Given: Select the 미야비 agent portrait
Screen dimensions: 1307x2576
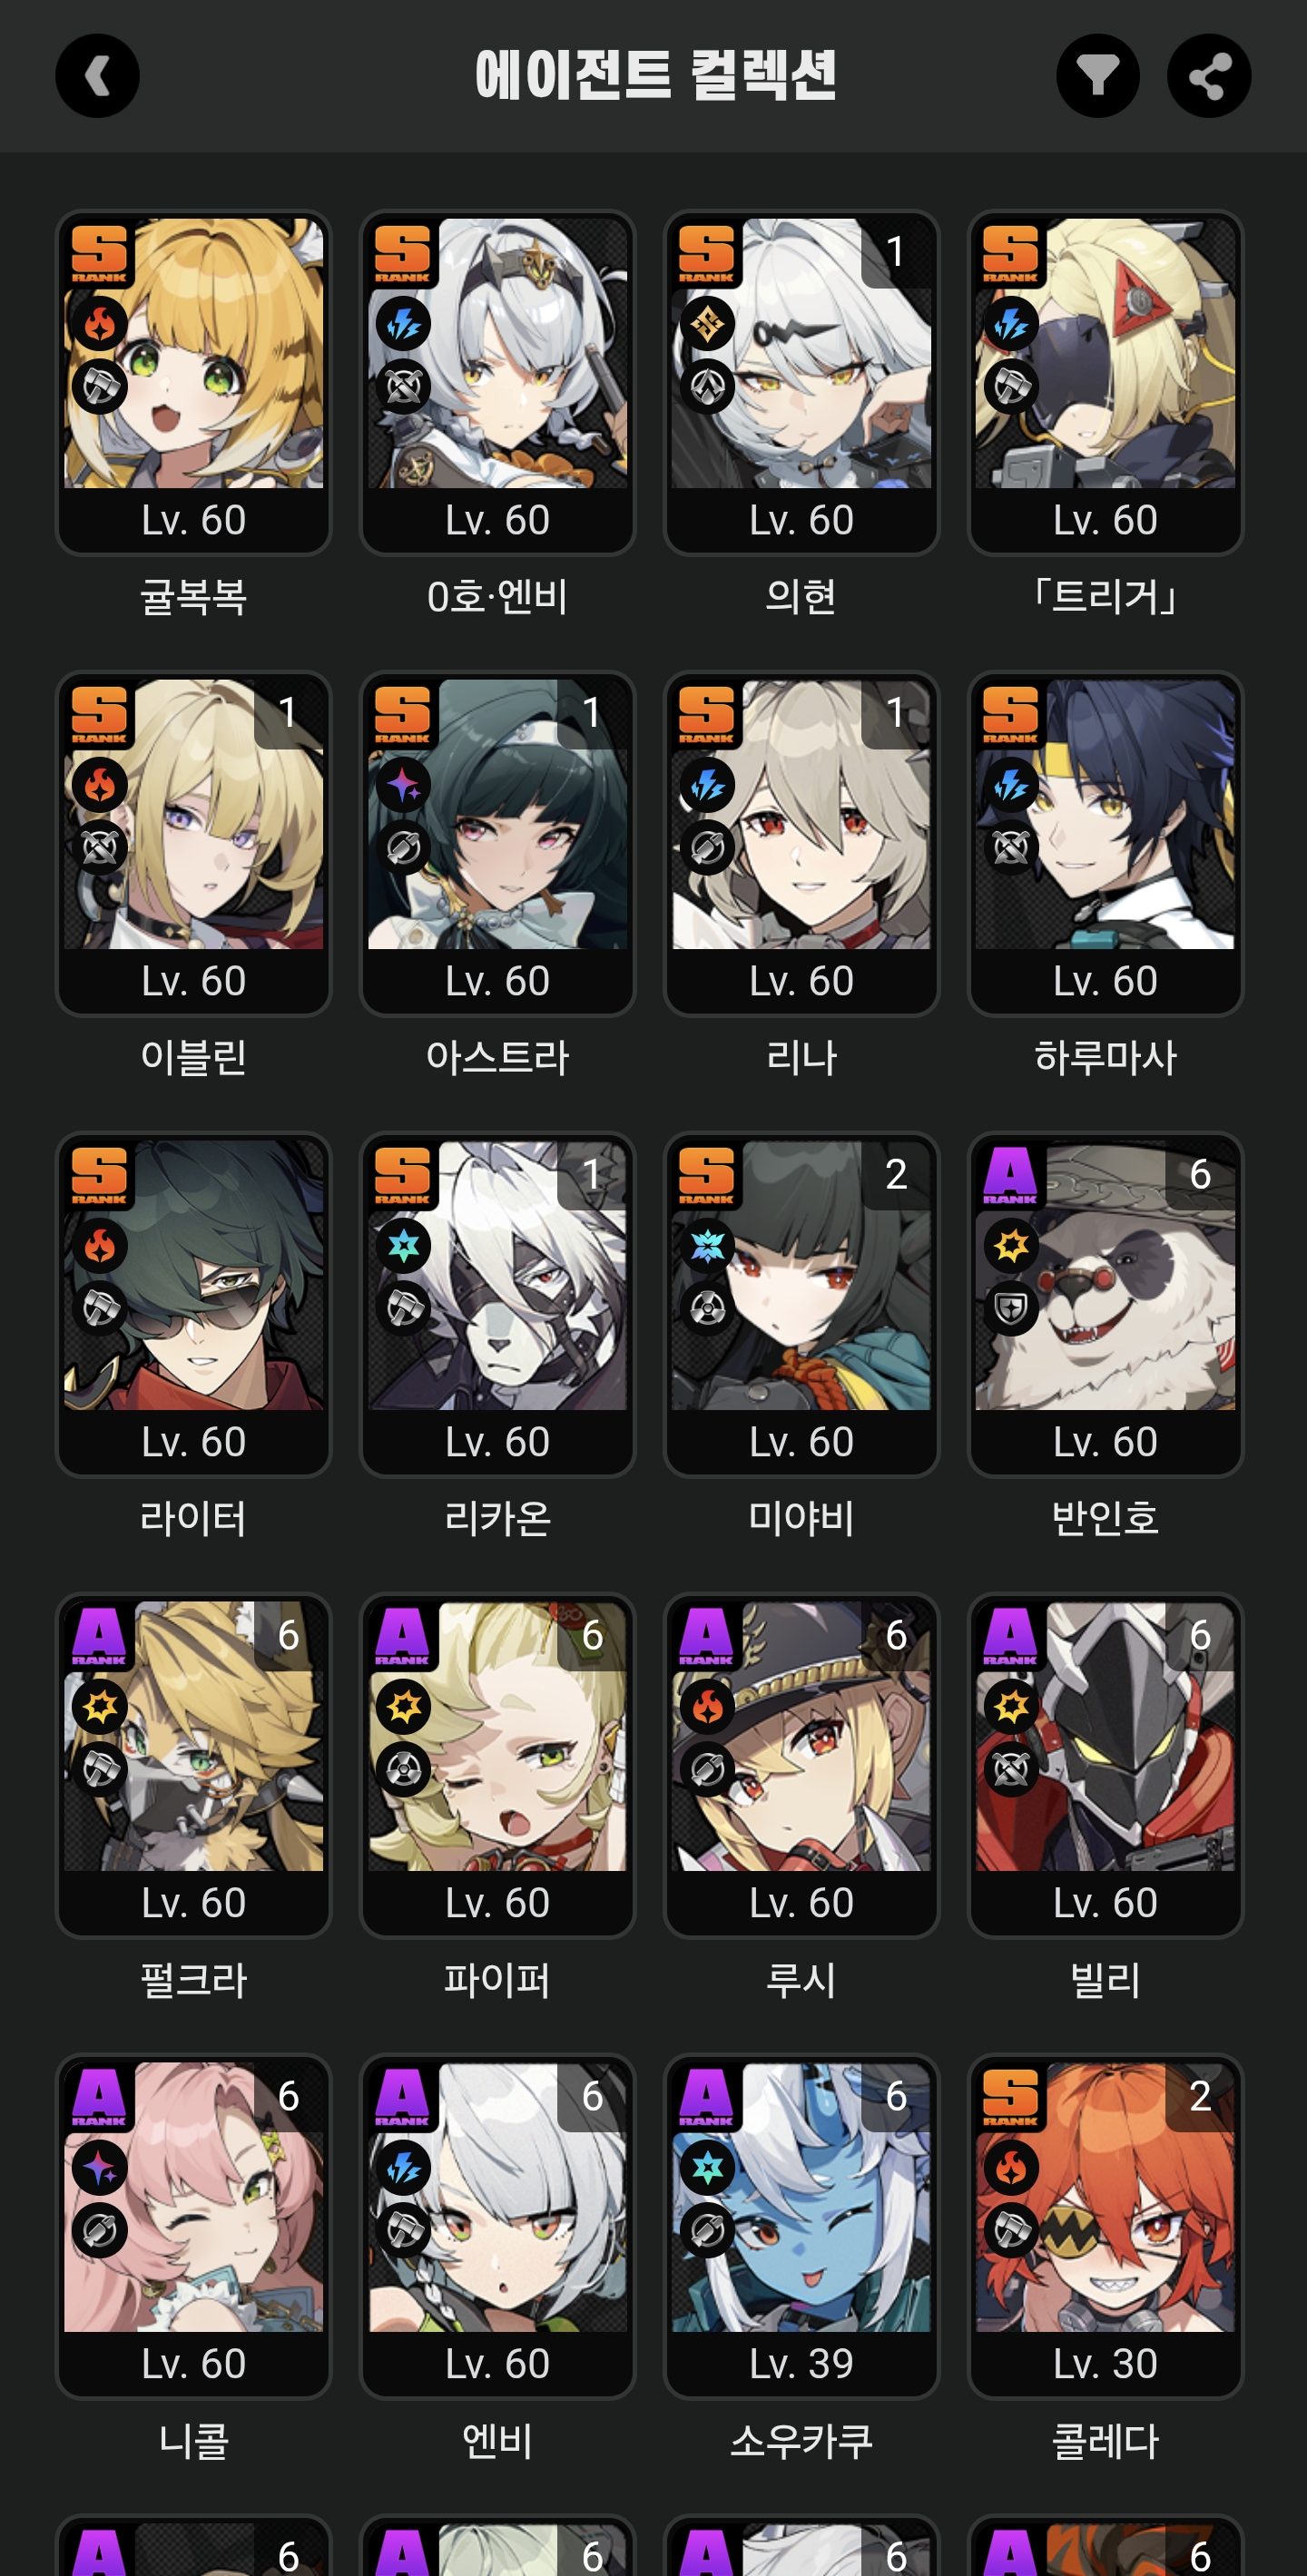Looking at the screenshot, I should (801, 1275).
